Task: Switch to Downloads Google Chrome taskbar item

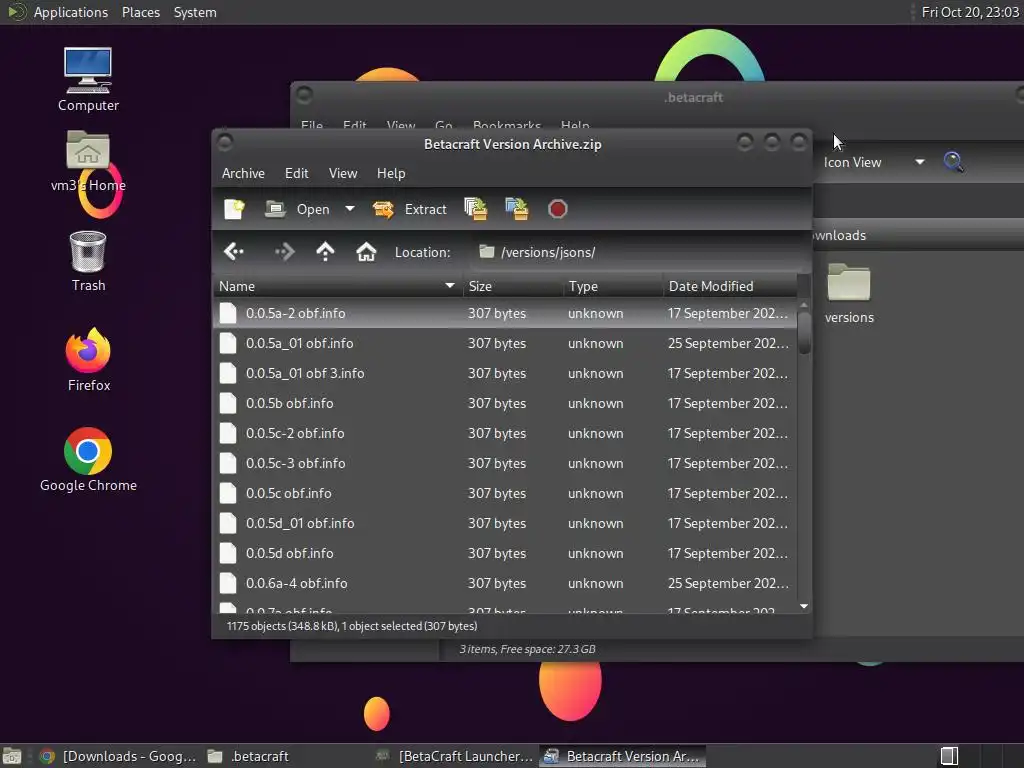Action: tap(118, 756)
